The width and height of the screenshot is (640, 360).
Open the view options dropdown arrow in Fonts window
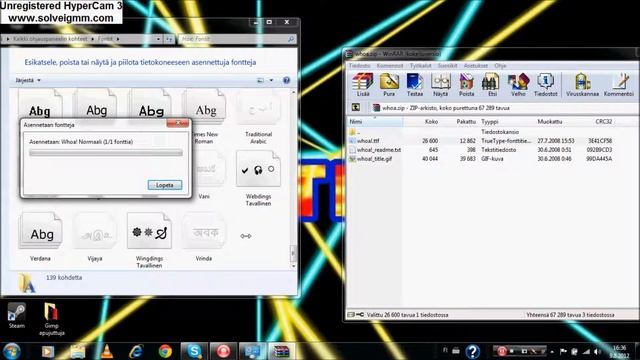pyautogui.click(x=271, y=80)
